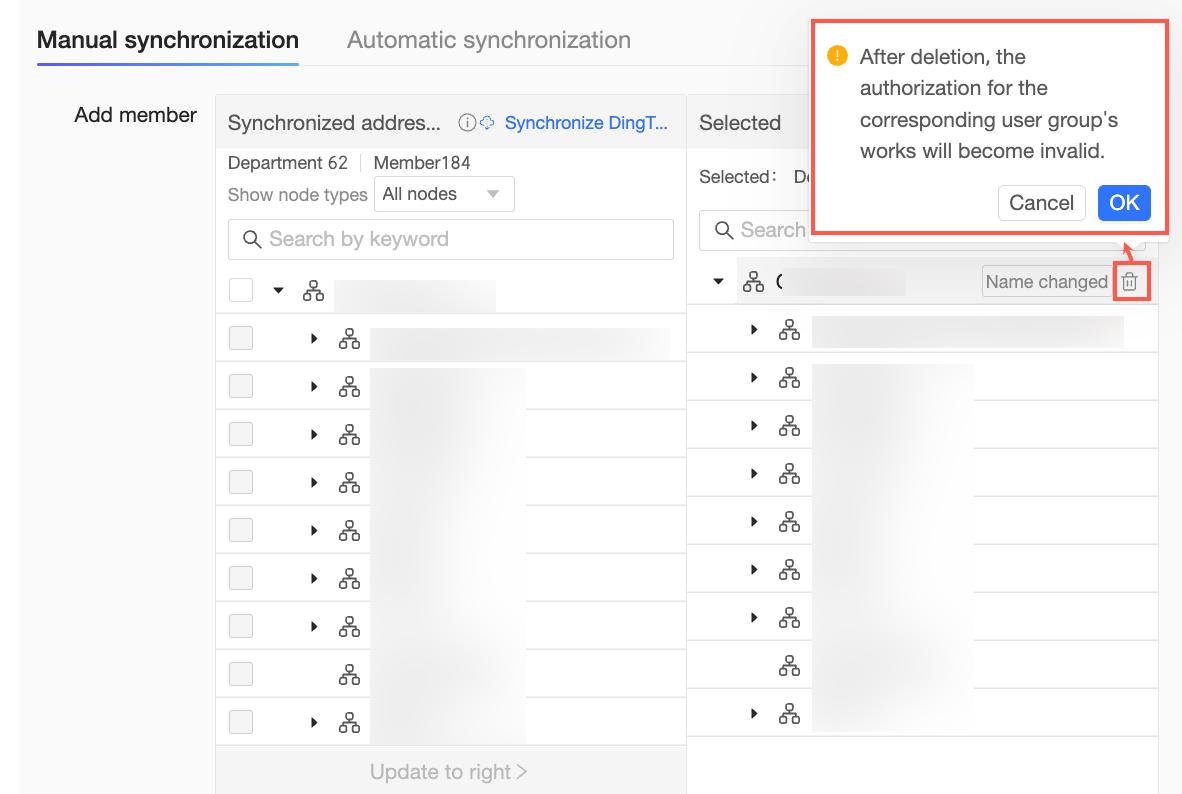Click the Synchronize DingTalk link
The height and width of the screenshot is (794, 1182).
pyautogui.click(x=582, y=123)
